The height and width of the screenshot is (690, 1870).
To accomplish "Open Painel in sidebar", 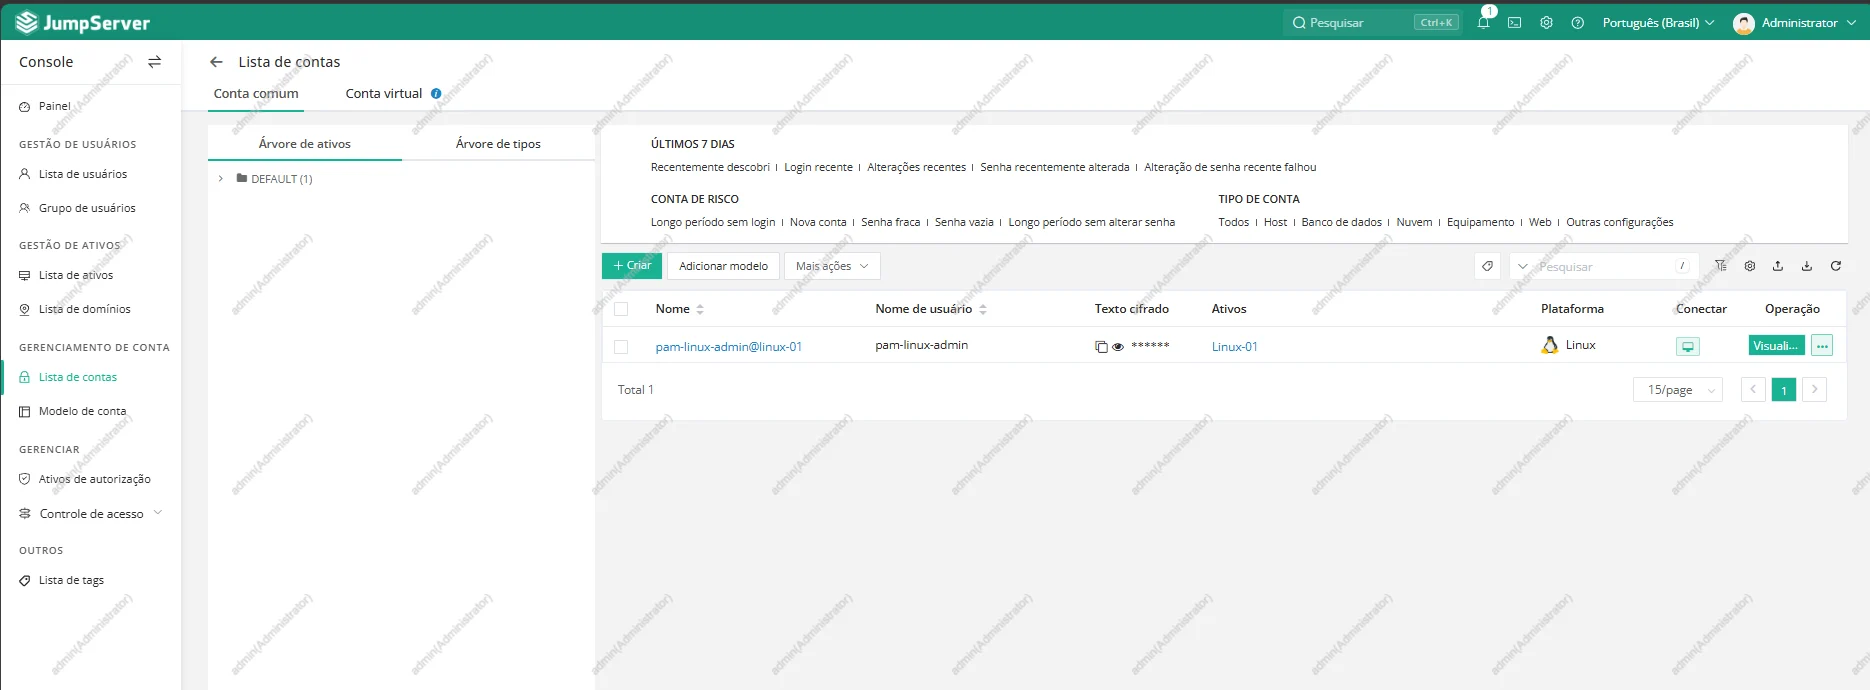I will (55, 106).
